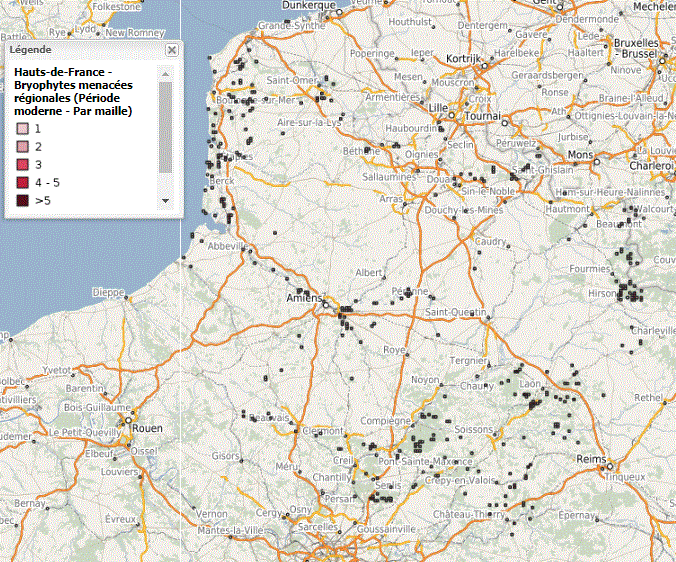Select the legend swatch for value 2
Viewport: 676px width, 562px height.
click(22, 147)
